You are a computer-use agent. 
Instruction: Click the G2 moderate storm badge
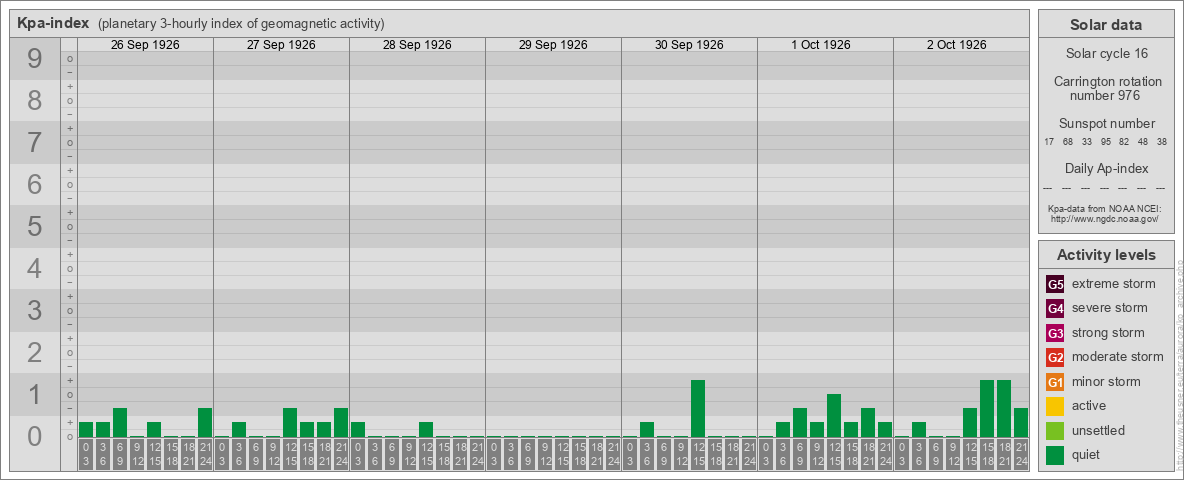point(1055,357)
